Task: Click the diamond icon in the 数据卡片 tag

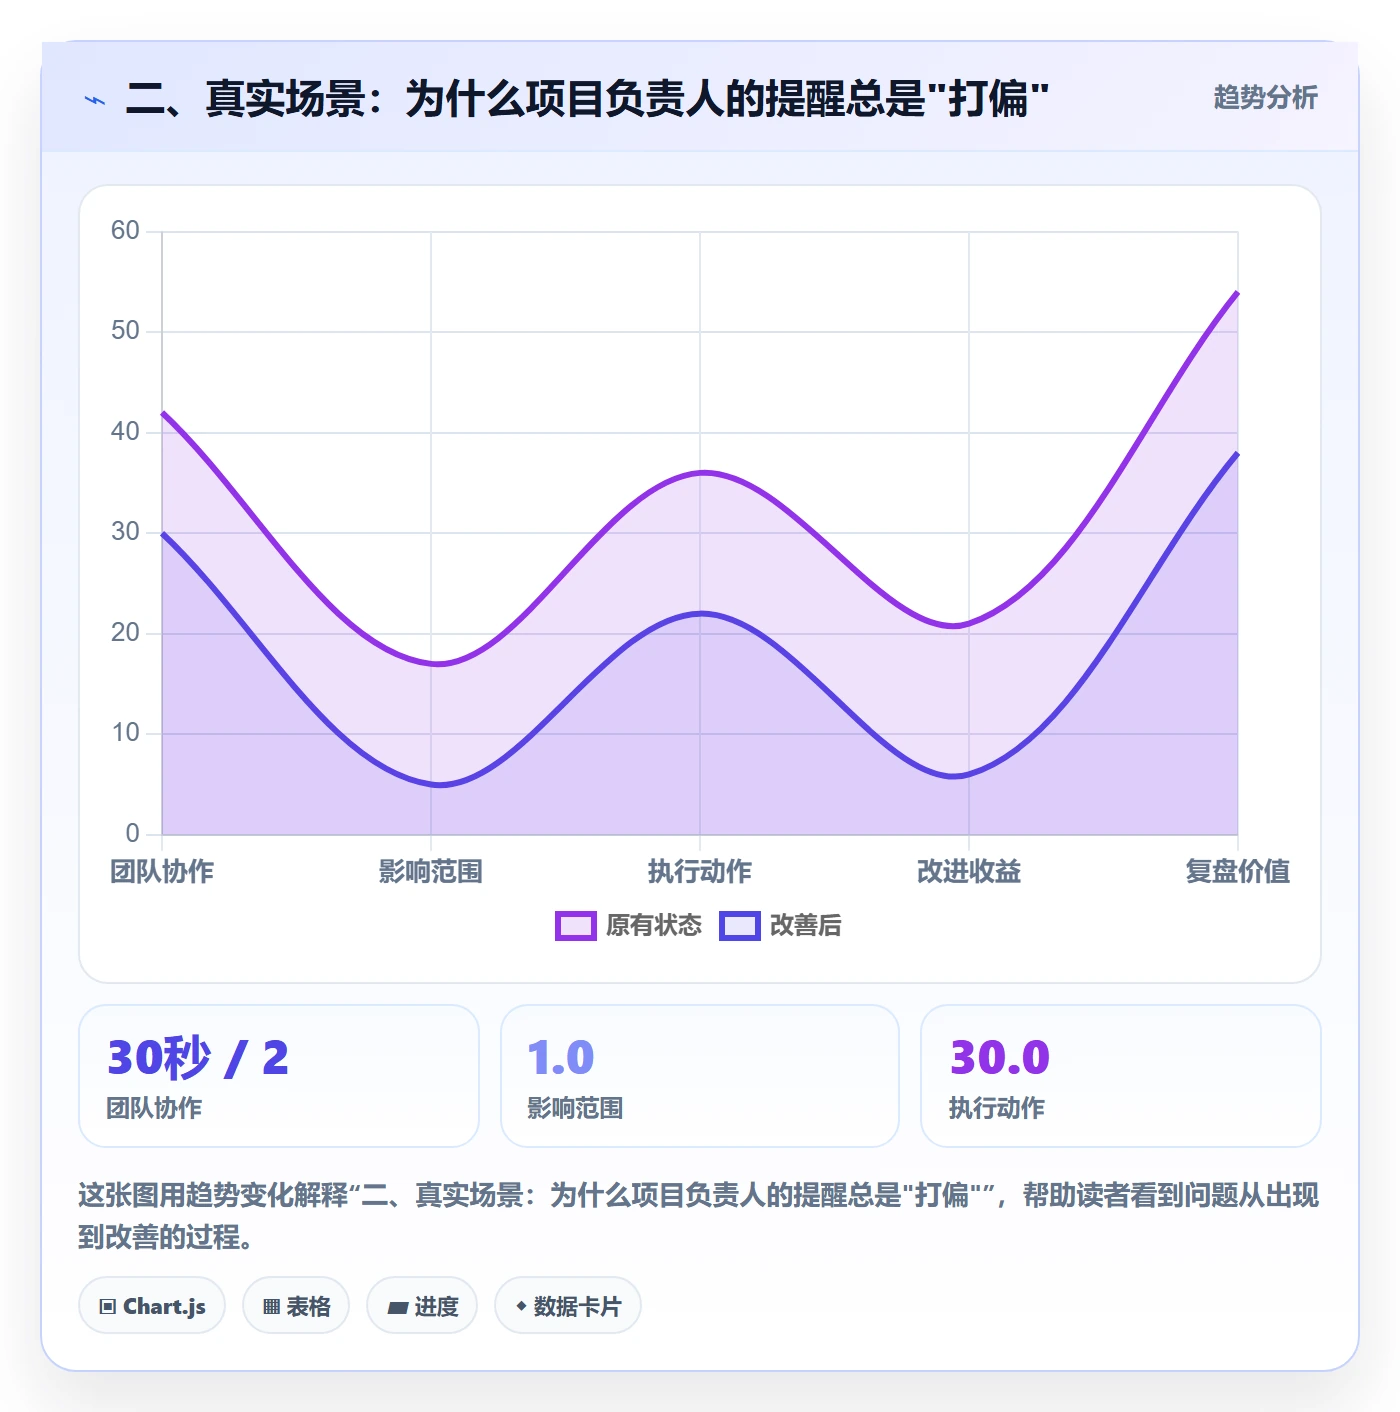Action: click(x=521, y=1306)
